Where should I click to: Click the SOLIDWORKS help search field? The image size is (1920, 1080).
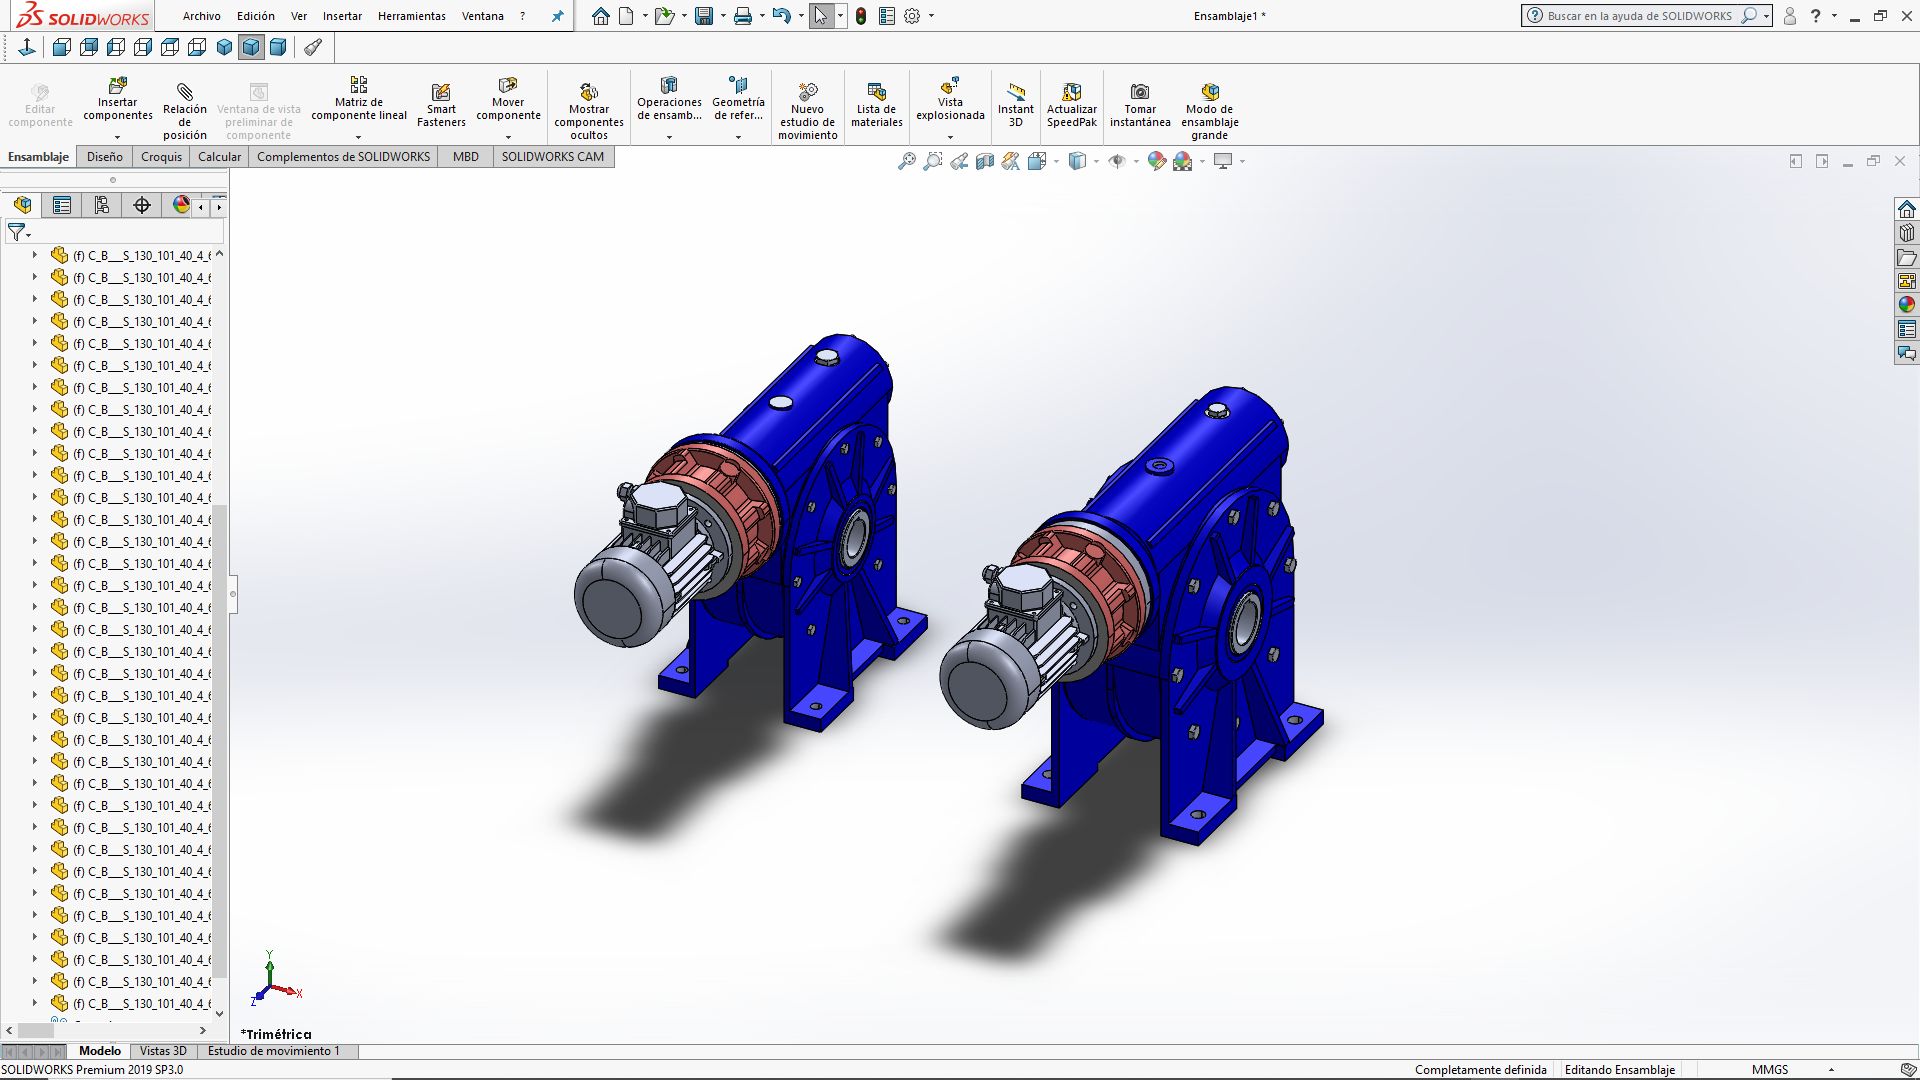click(1638, 16)
